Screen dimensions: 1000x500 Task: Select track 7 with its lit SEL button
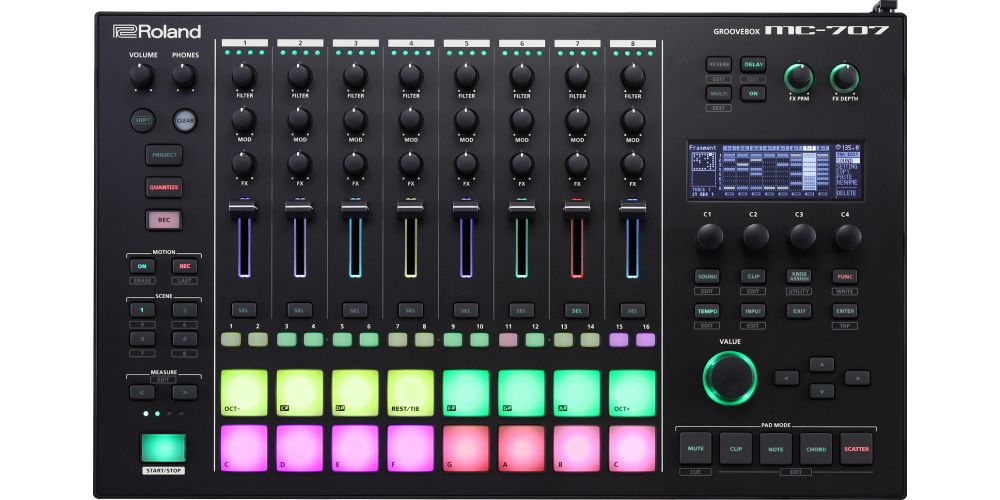tap(577, 310)
